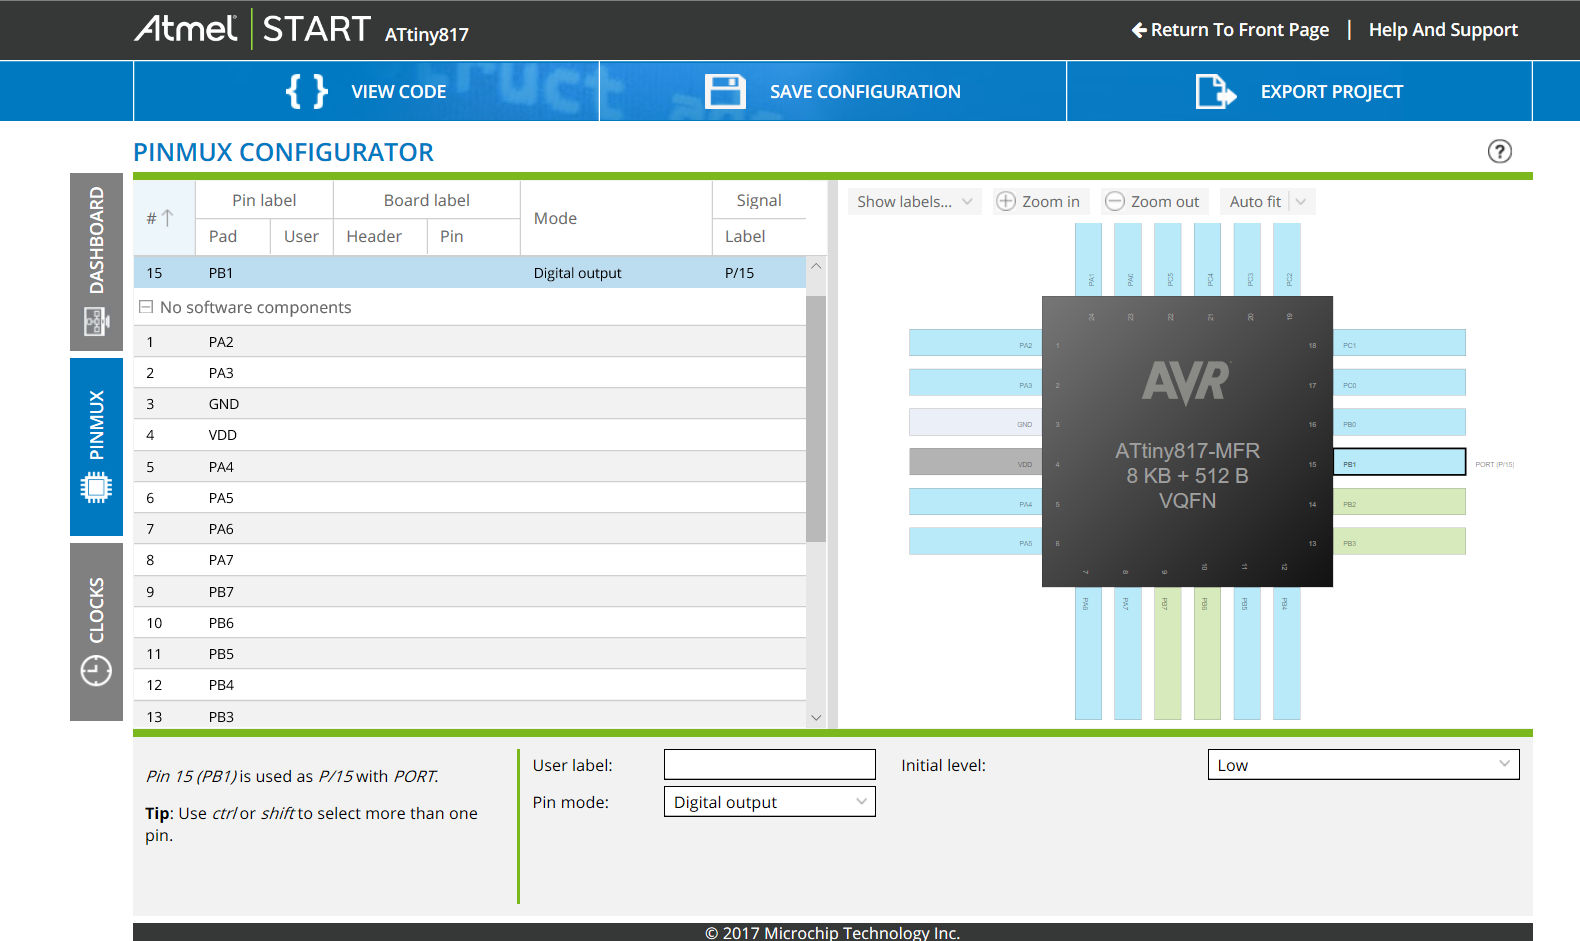The height and width of the screenshot is (941, 1580).
Task: Click the pin list scrollbar thumb
Action: point(816,418)
